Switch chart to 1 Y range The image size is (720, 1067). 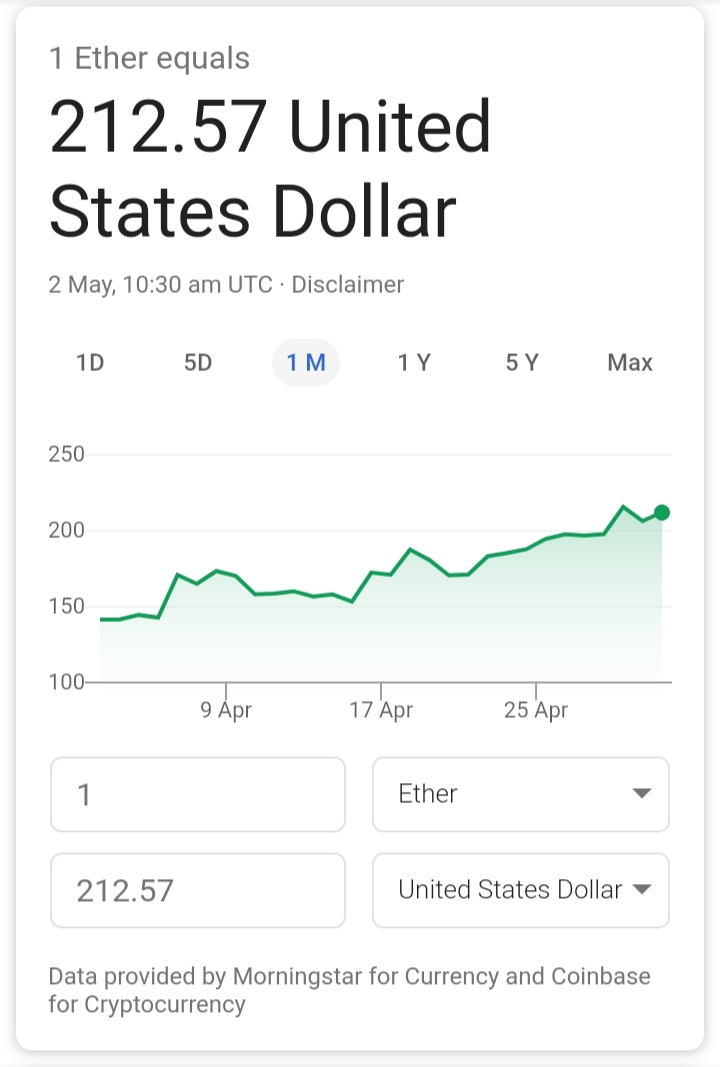point(414,363)
